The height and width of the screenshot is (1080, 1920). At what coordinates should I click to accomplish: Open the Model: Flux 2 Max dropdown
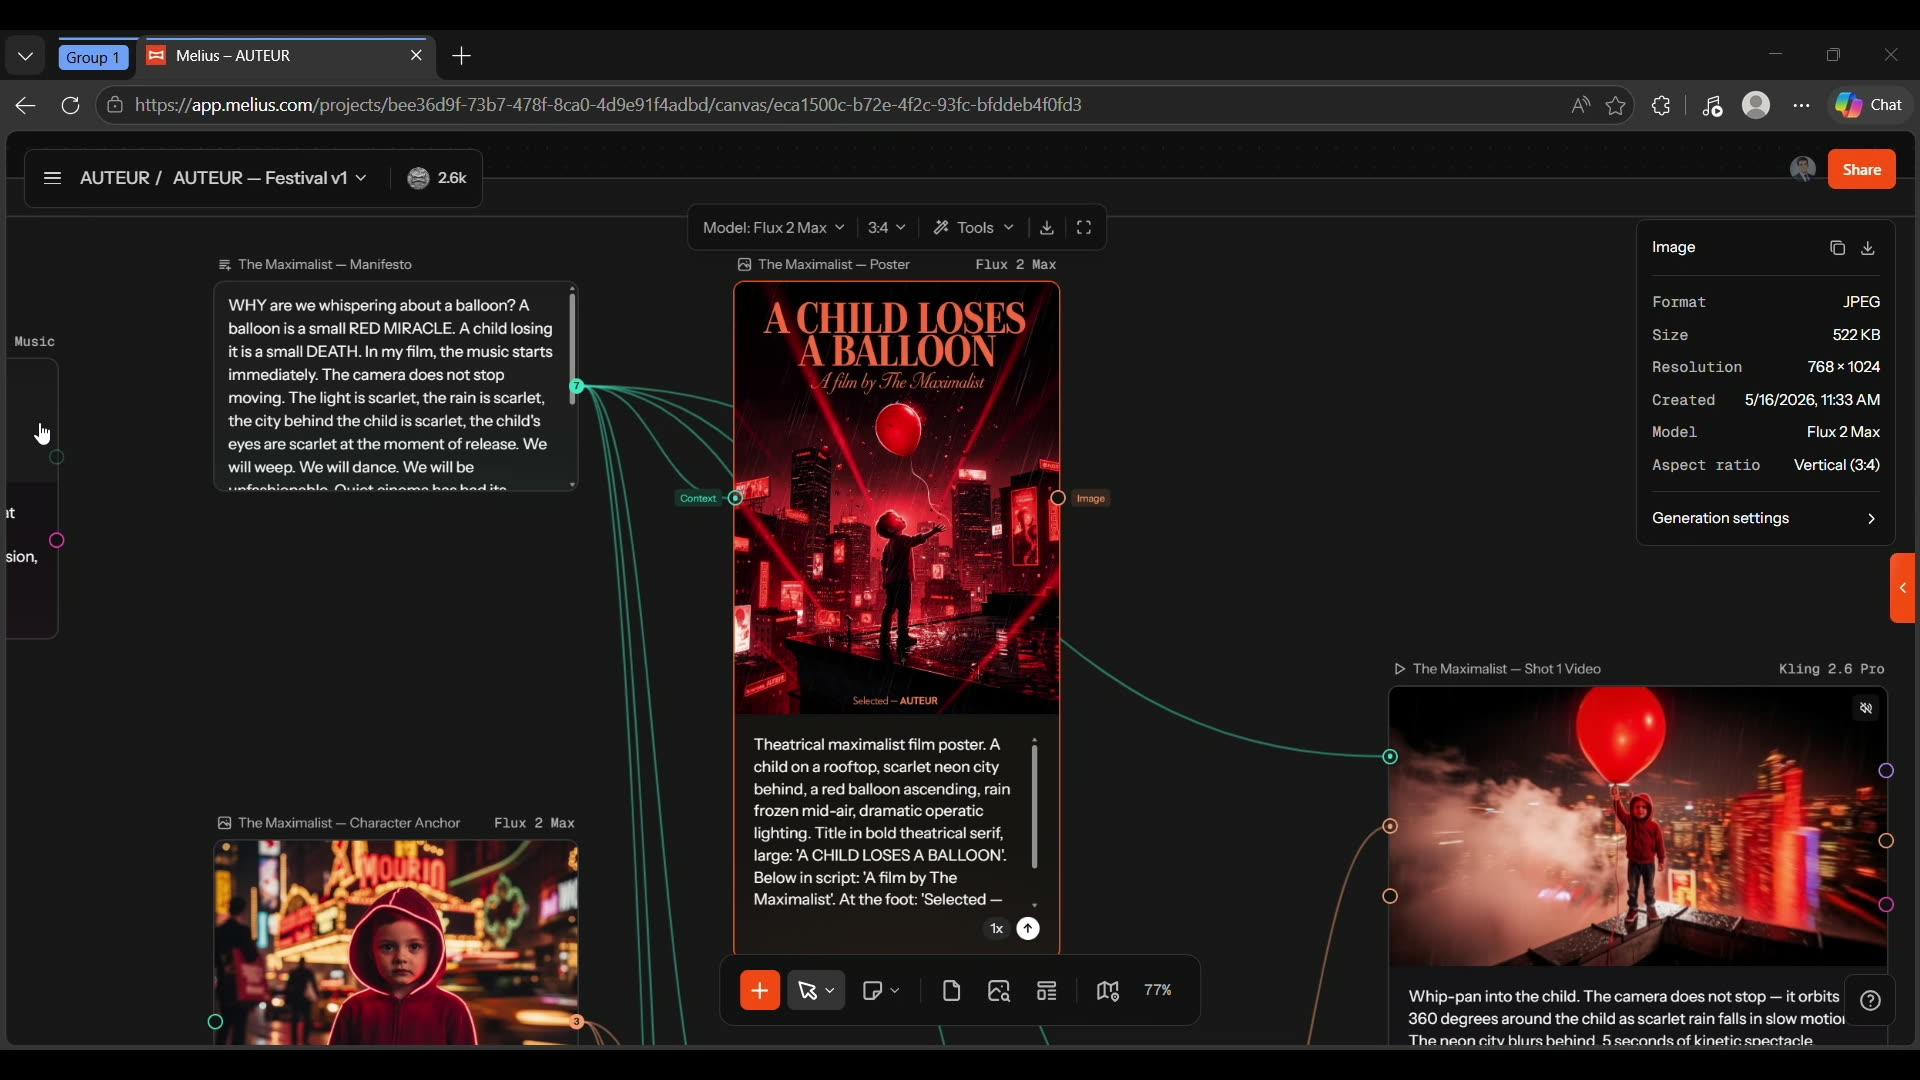coord(773,228)
